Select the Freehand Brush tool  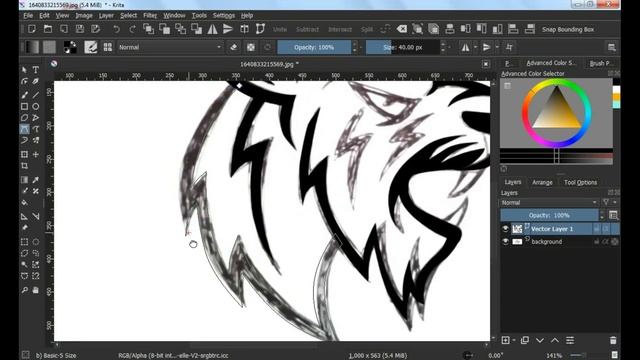pos(24,95)
